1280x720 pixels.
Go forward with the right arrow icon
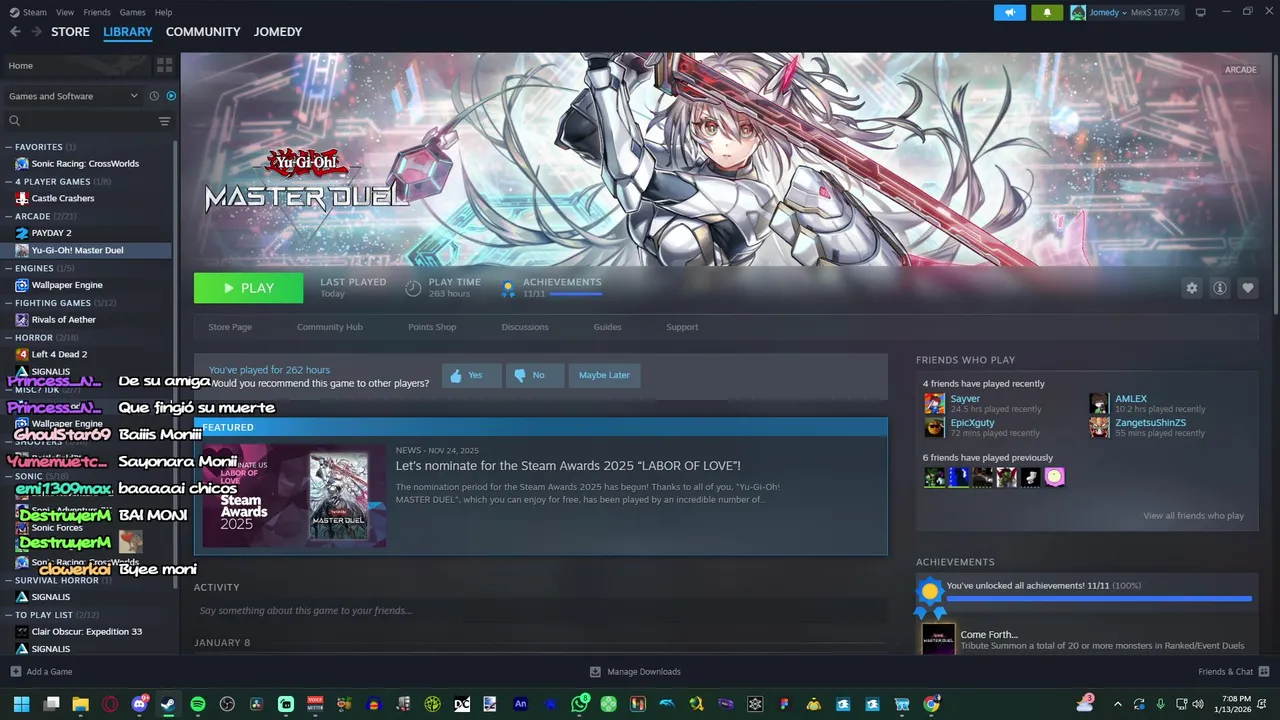36,32
